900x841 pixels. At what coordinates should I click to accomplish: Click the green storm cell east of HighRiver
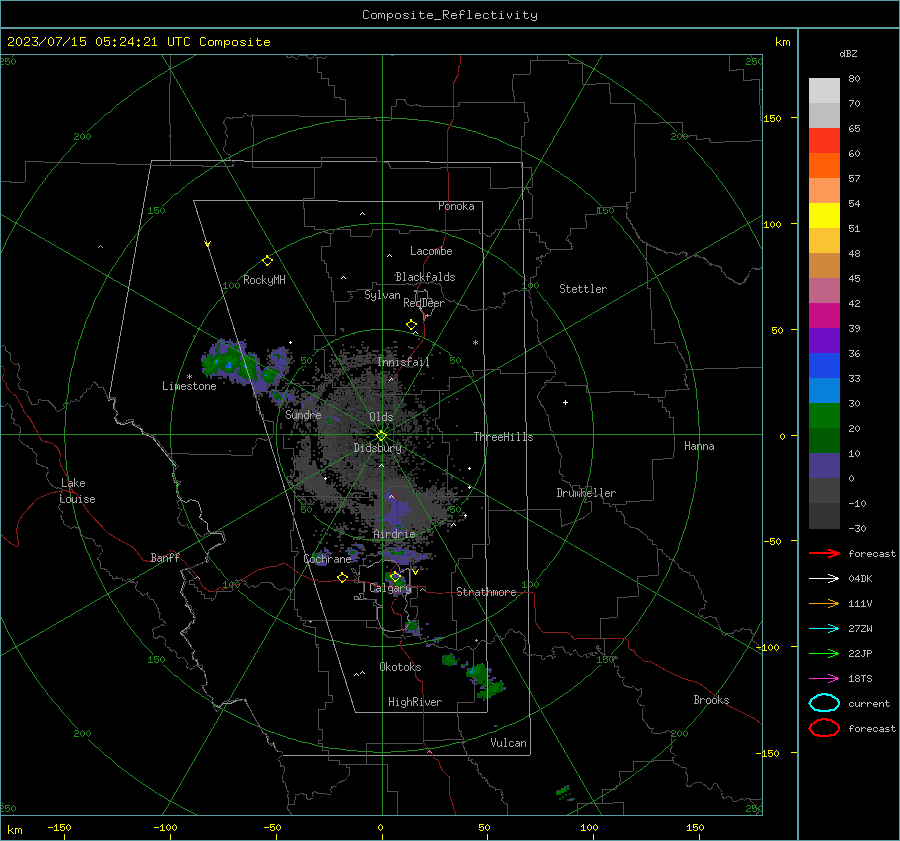484,680
